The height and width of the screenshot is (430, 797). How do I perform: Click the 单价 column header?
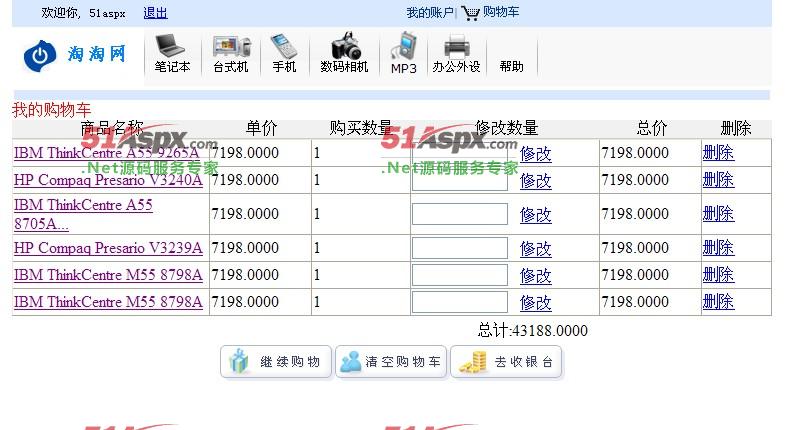pyautogui.click(x=261, y=128)
